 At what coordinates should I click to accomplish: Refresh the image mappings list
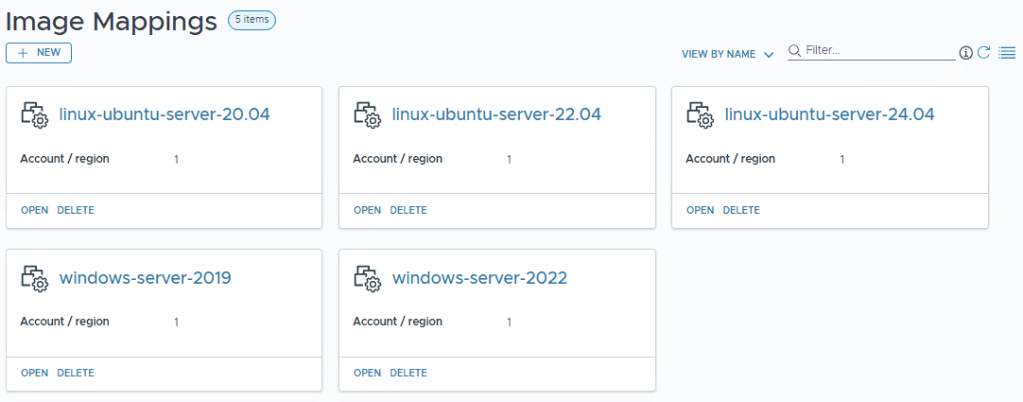coord(984,53)
